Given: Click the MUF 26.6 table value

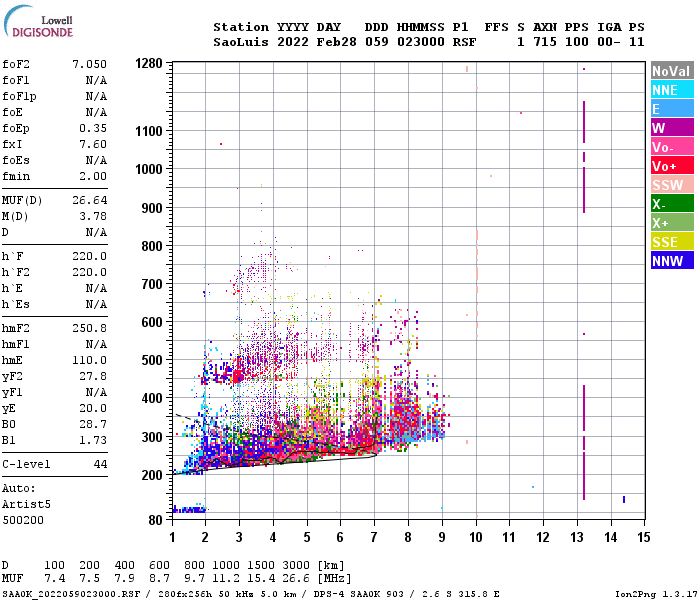Looking at the screenshot, I should (x=296, y=579).
